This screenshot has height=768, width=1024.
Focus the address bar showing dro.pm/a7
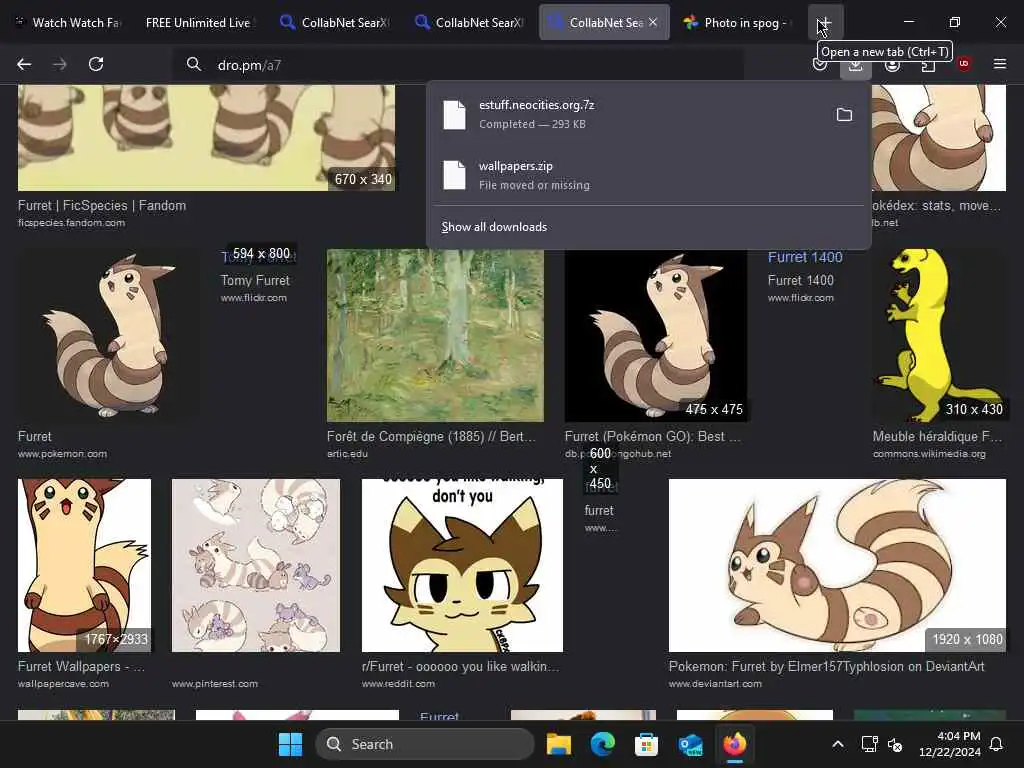point(457,65)
